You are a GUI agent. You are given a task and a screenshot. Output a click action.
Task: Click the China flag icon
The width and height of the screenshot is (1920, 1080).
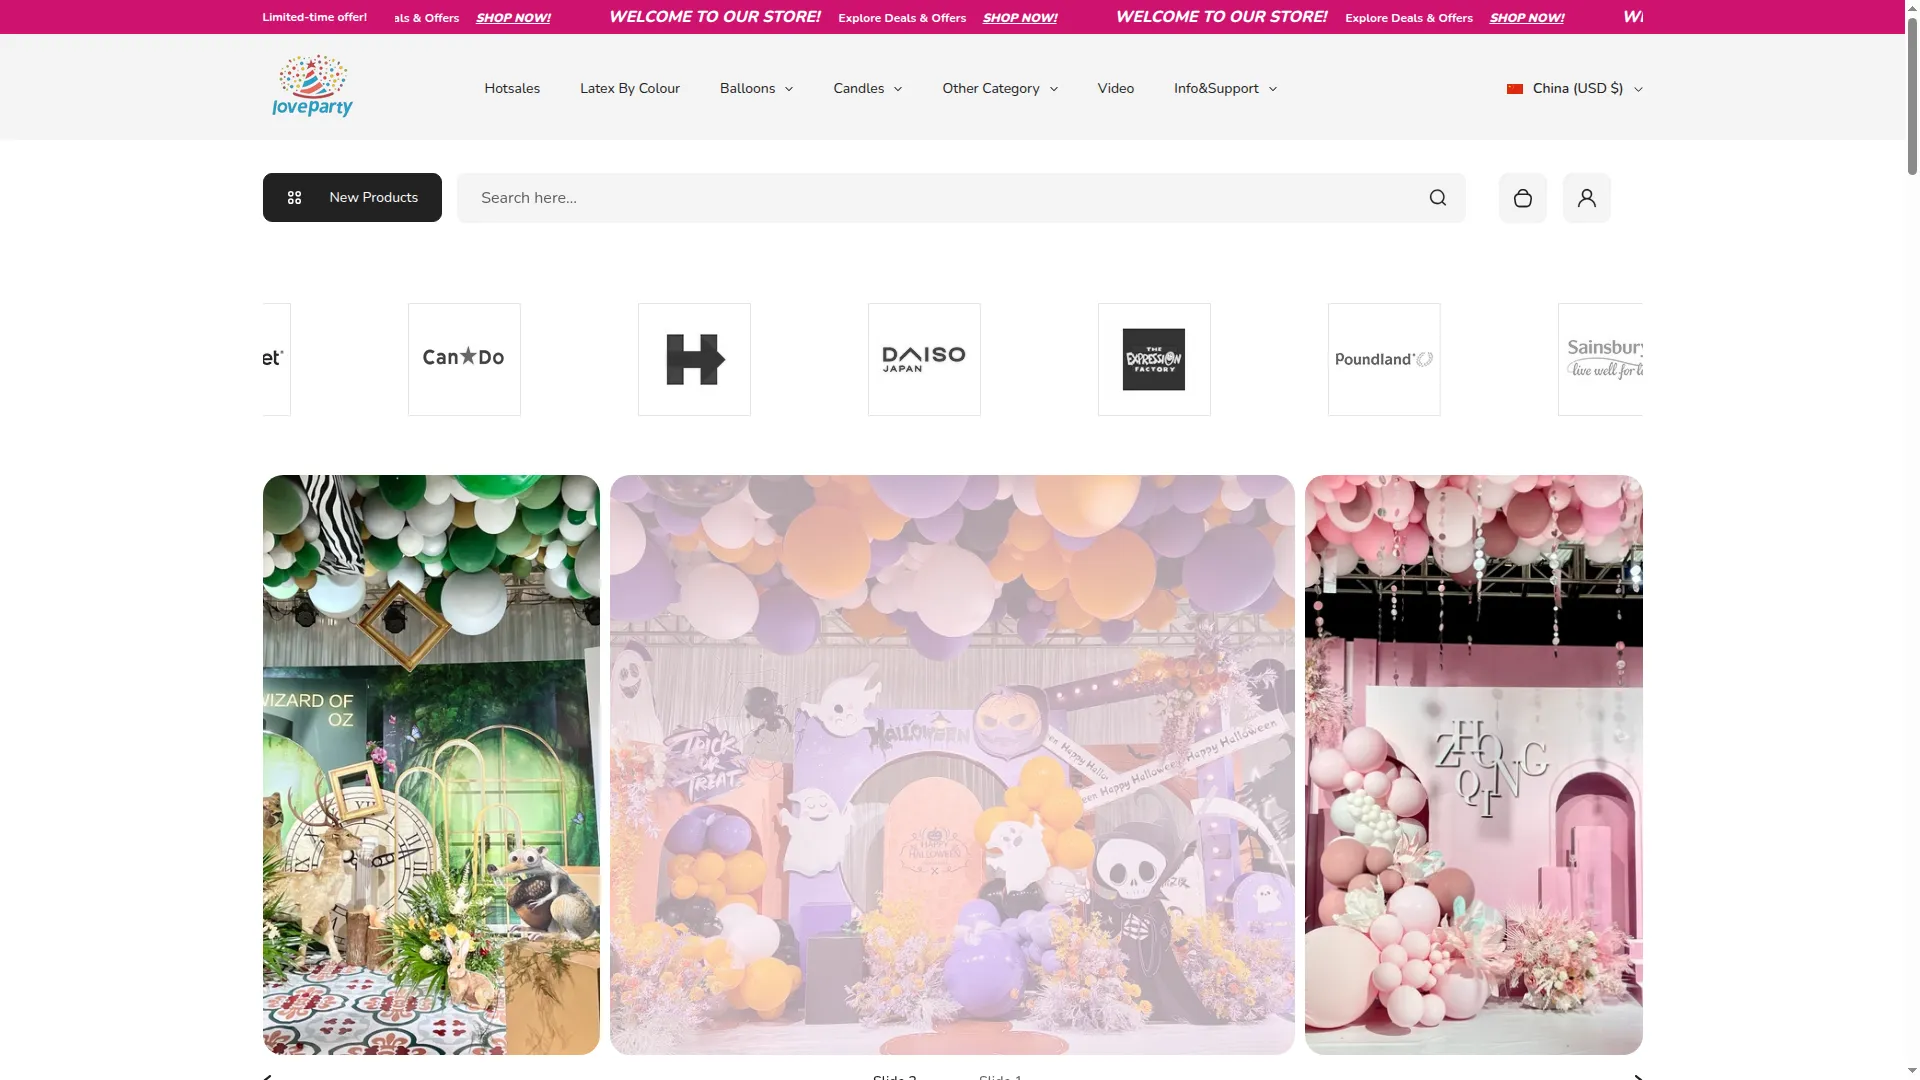click(1514, 89)
